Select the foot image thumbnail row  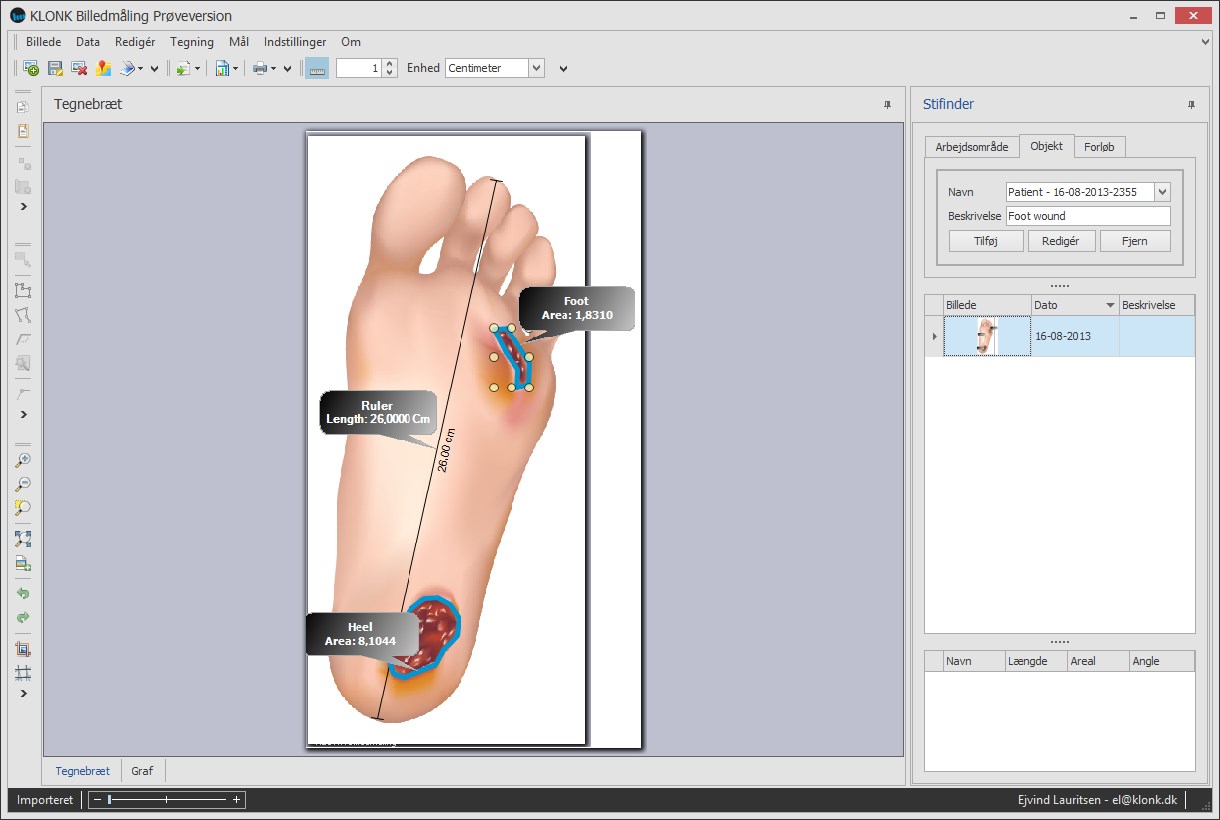(x=987, y=336)
